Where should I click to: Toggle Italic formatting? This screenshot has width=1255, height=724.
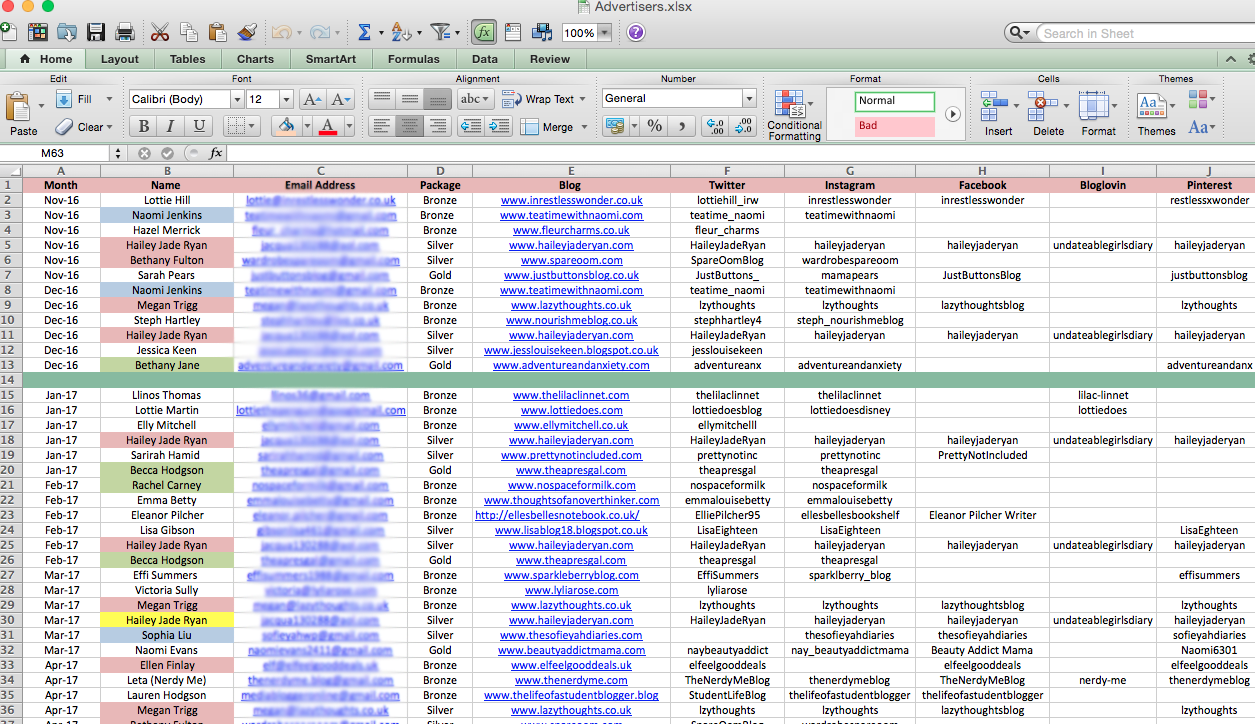(x=171, y=126)
